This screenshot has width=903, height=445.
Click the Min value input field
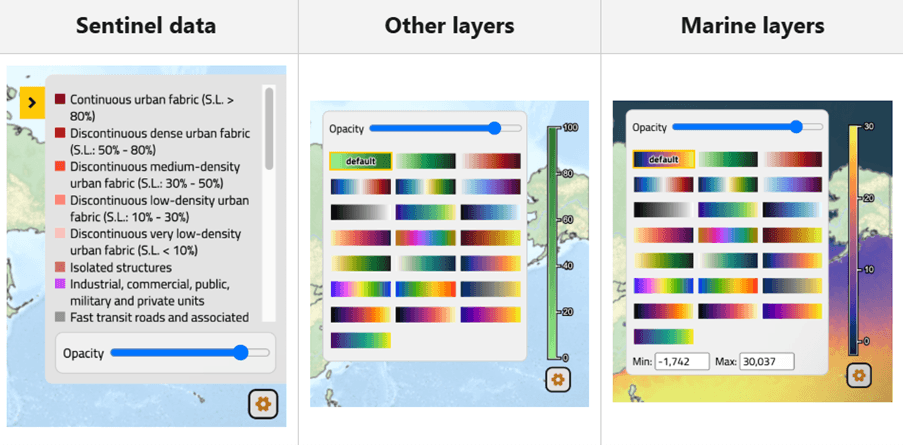(681, 362)
